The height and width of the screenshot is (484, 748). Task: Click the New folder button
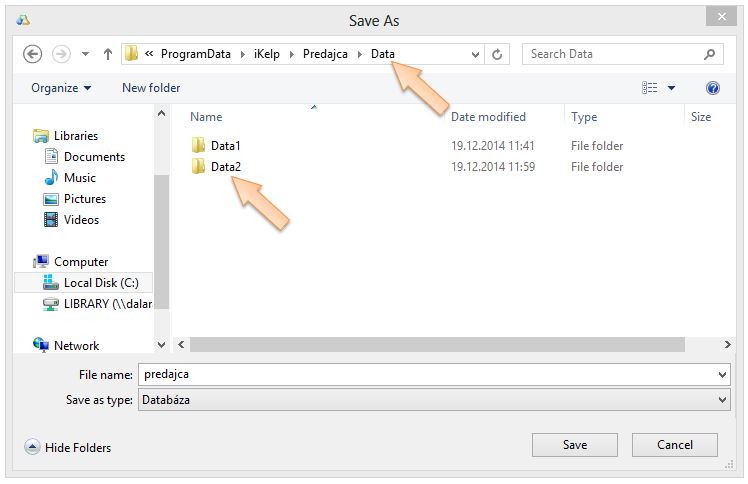151,88
